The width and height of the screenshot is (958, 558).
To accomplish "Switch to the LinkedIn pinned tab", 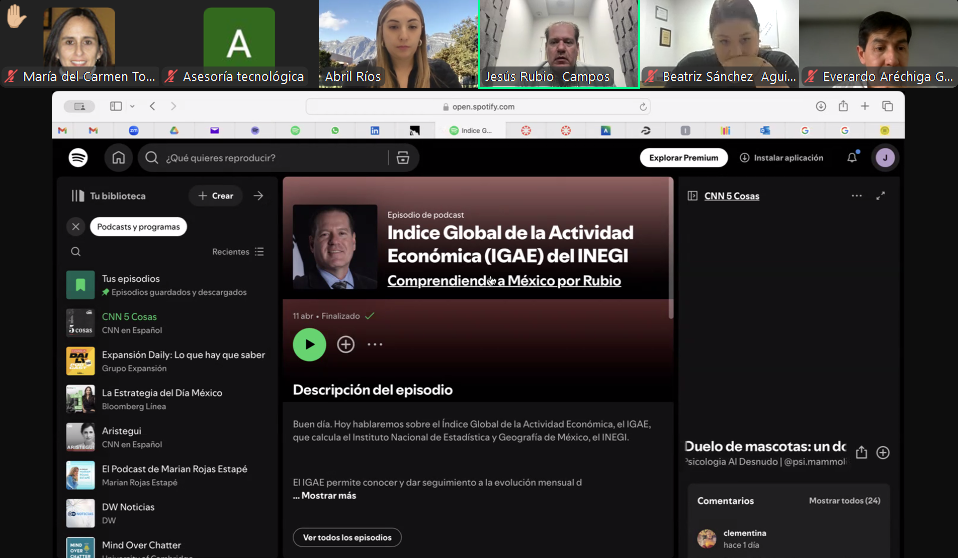I will (x=375, y=130).
